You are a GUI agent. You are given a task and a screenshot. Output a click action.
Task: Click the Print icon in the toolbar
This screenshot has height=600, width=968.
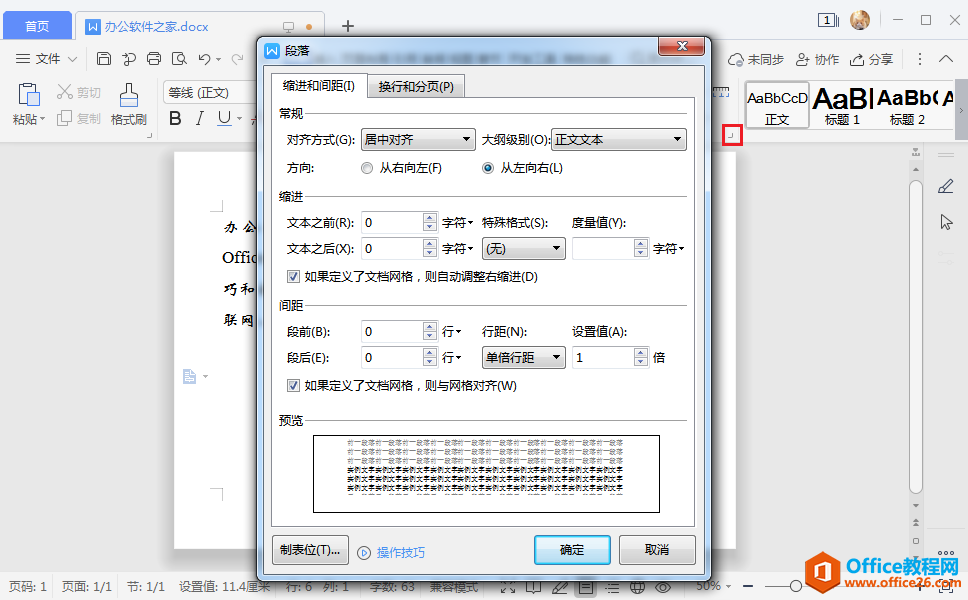[154, 59]
